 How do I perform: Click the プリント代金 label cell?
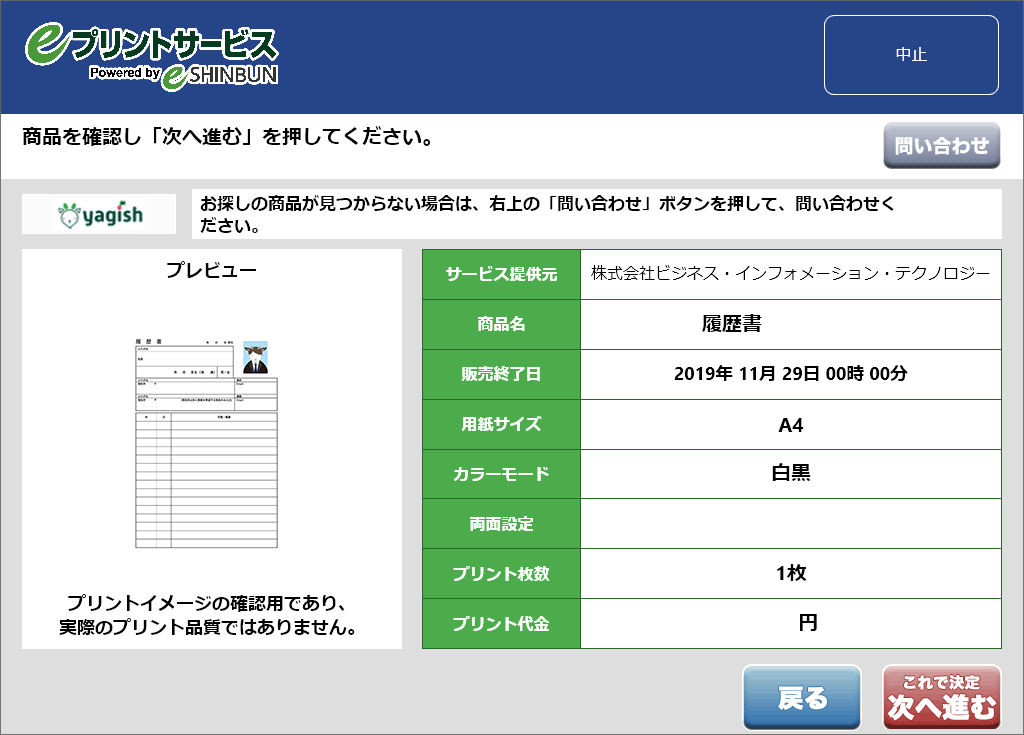[x=502, y=624]
